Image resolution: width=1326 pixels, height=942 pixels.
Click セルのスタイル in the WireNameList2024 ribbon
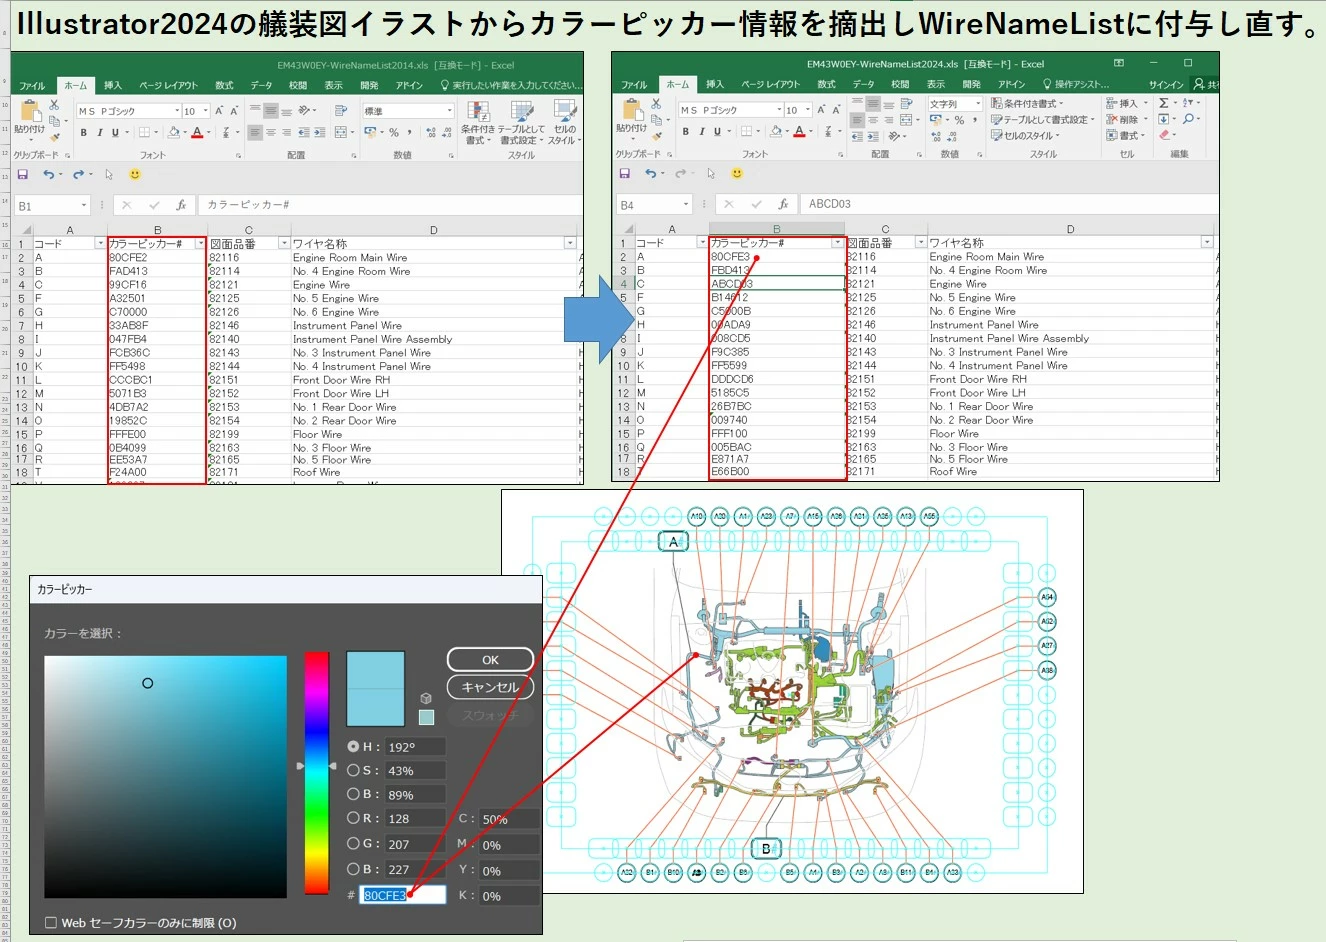point(1026,135)
